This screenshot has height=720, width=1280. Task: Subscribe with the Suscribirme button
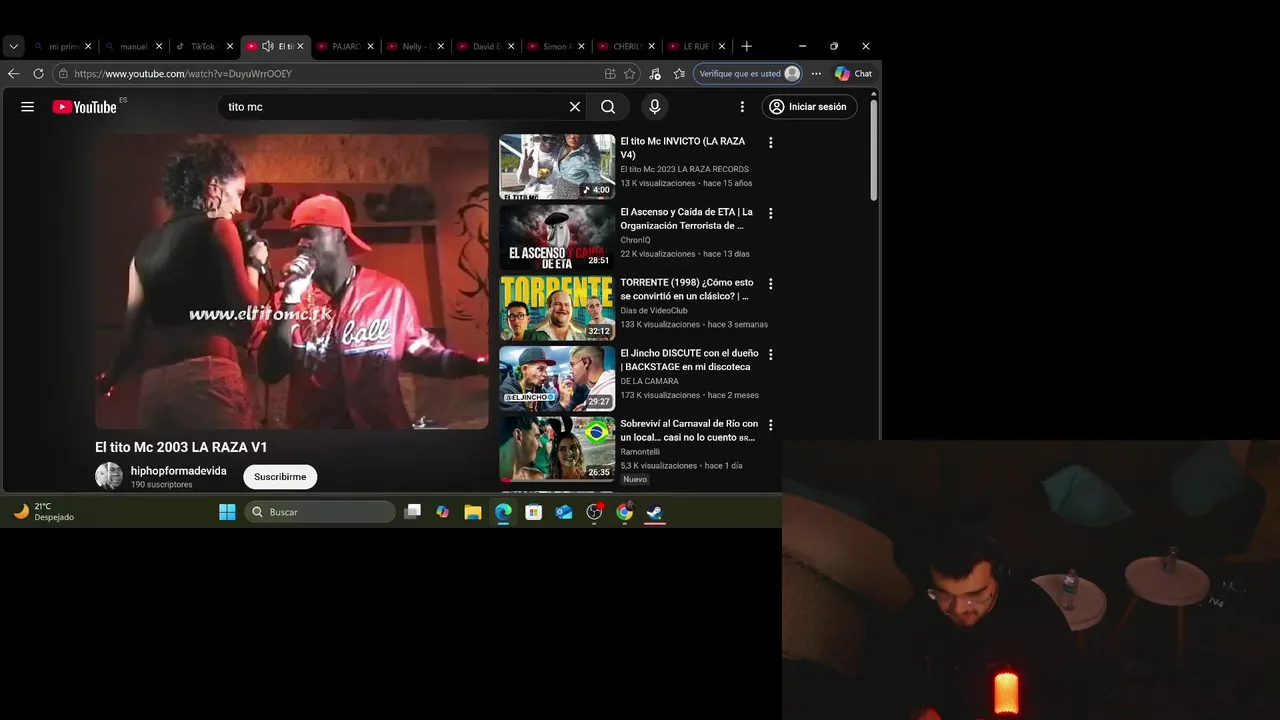pyautogui.click(x=280, y=477)
